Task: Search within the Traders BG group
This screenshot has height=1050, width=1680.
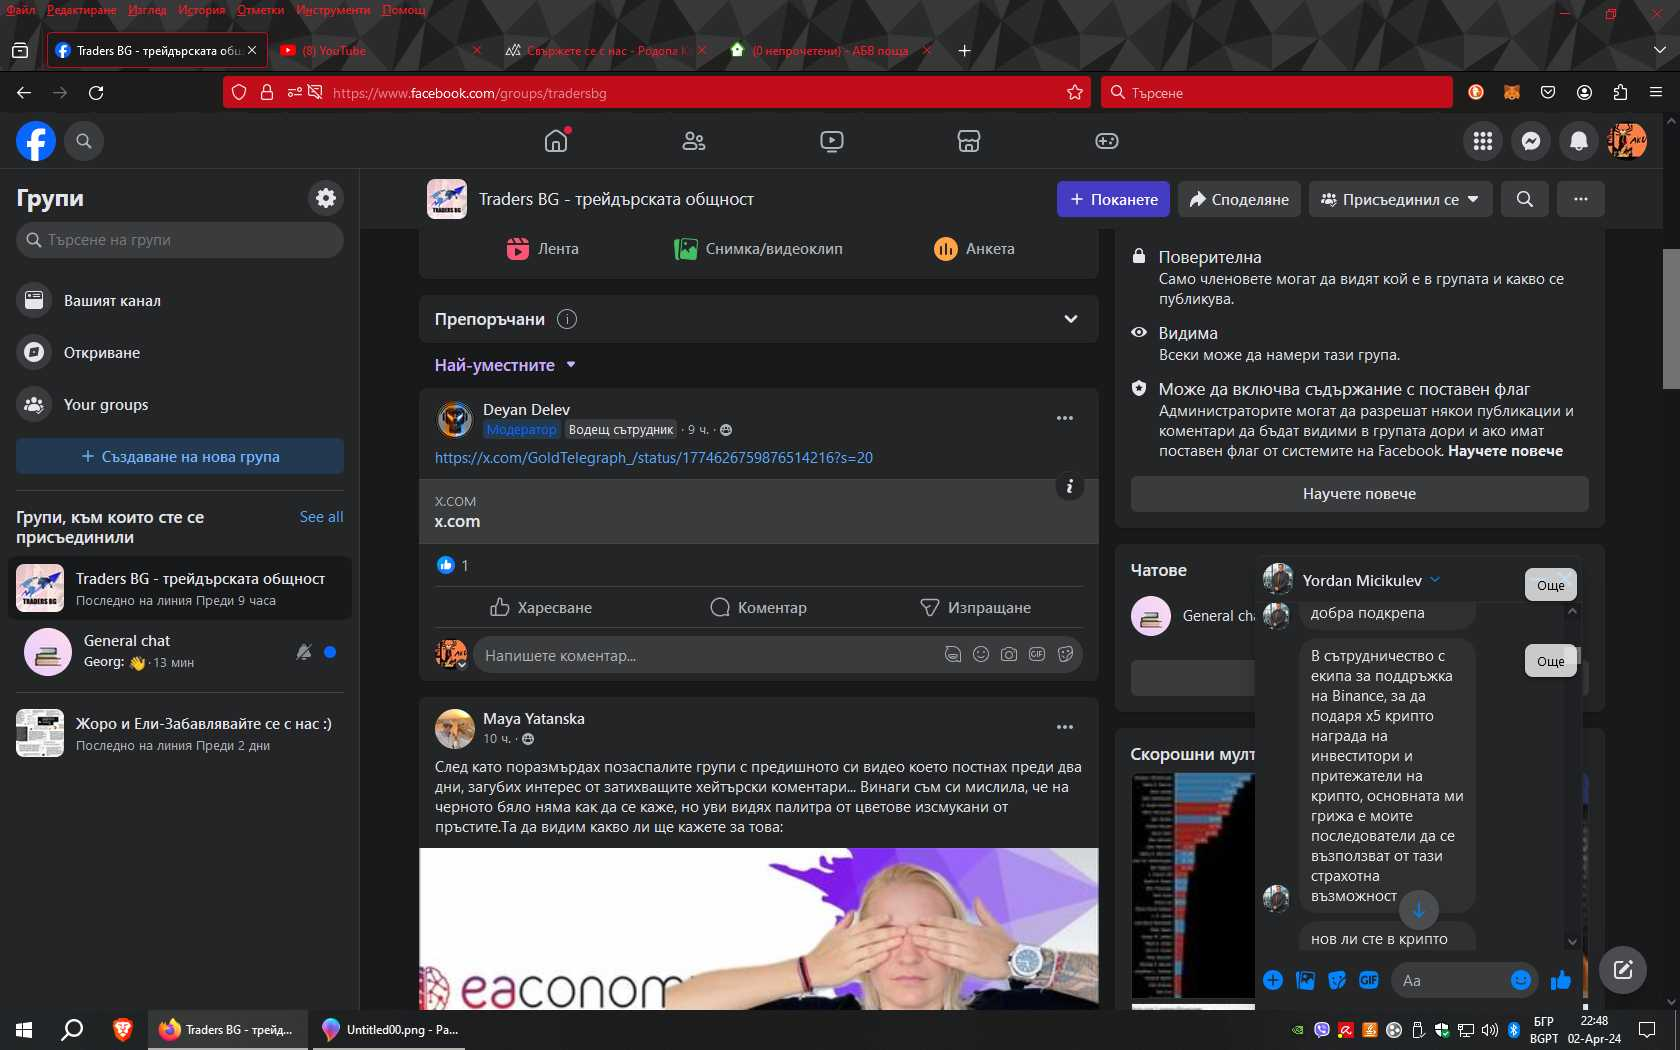Action: click(1524, 199)
